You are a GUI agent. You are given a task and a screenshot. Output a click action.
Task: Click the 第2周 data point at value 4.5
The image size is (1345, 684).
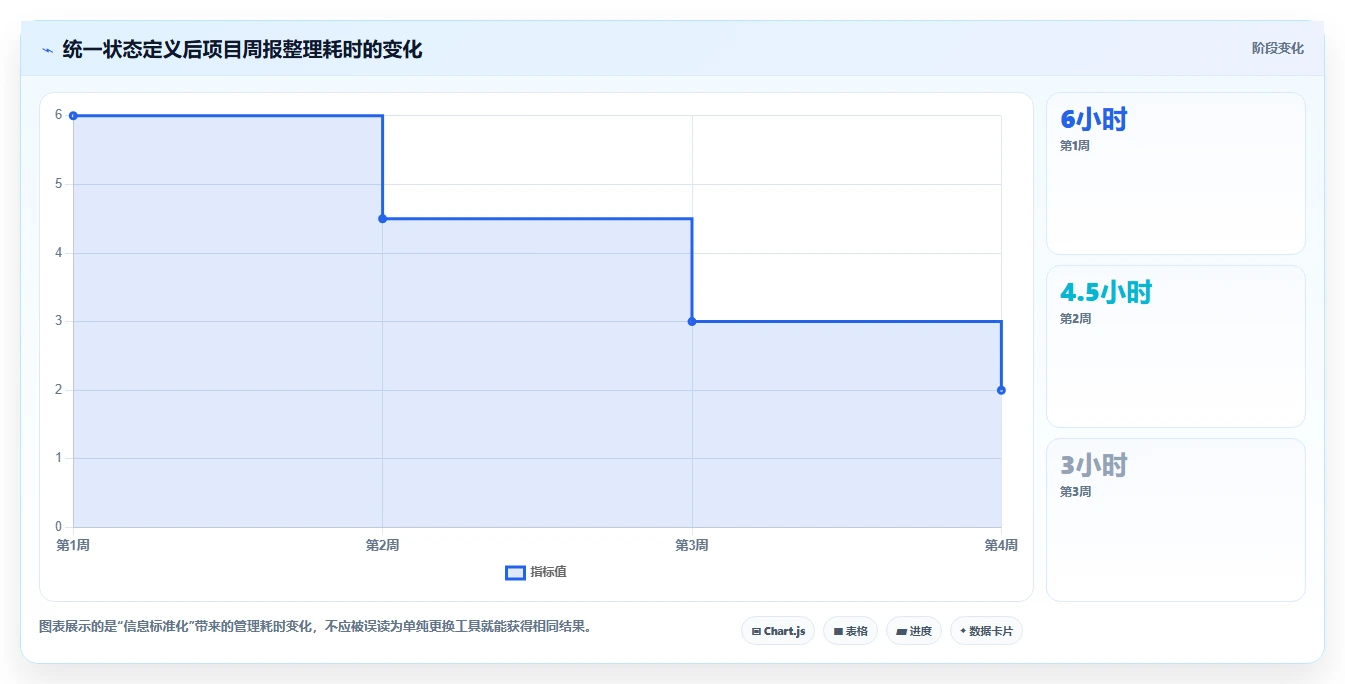coord(382,219)
